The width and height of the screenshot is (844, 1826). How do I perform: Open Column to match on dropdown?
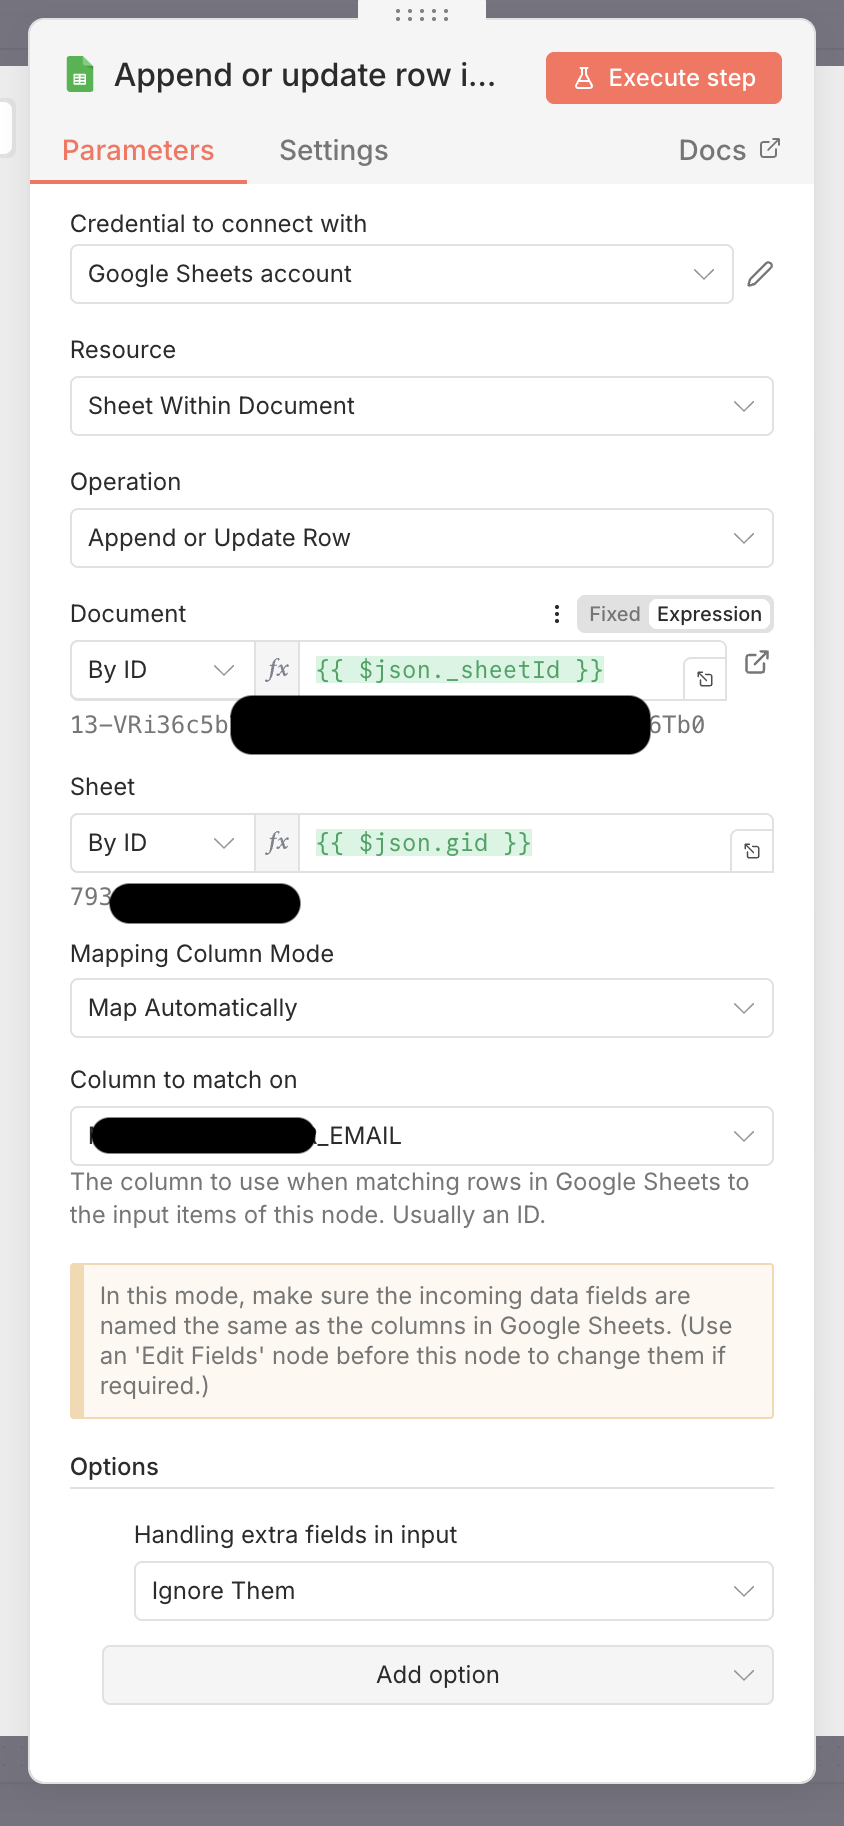tap(421, 1136)
